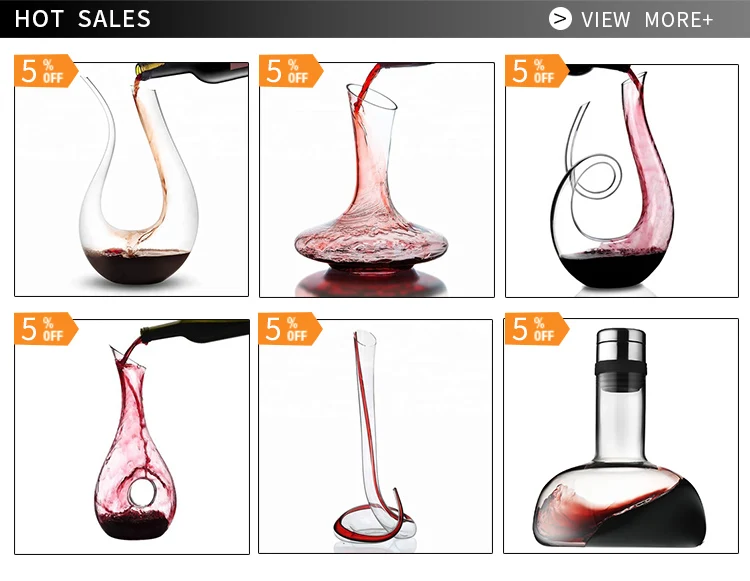750x581 pixels.
Task: Open the spiral-handle snail decanter product
Action: click(x=622, y=180)
